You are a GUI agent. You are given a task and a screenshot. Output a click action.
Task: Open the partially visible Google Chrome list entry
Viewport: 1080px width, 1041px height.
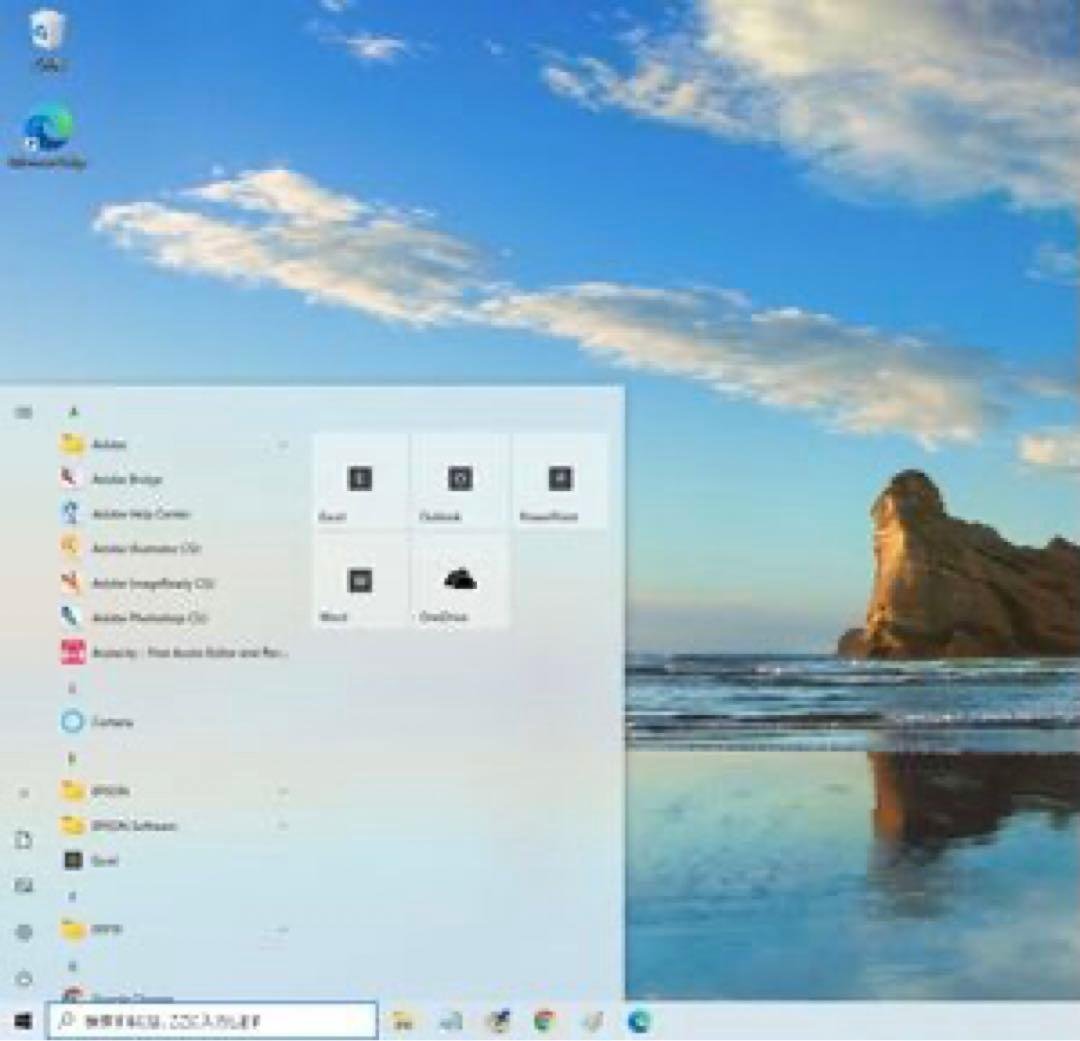(176, 995)
